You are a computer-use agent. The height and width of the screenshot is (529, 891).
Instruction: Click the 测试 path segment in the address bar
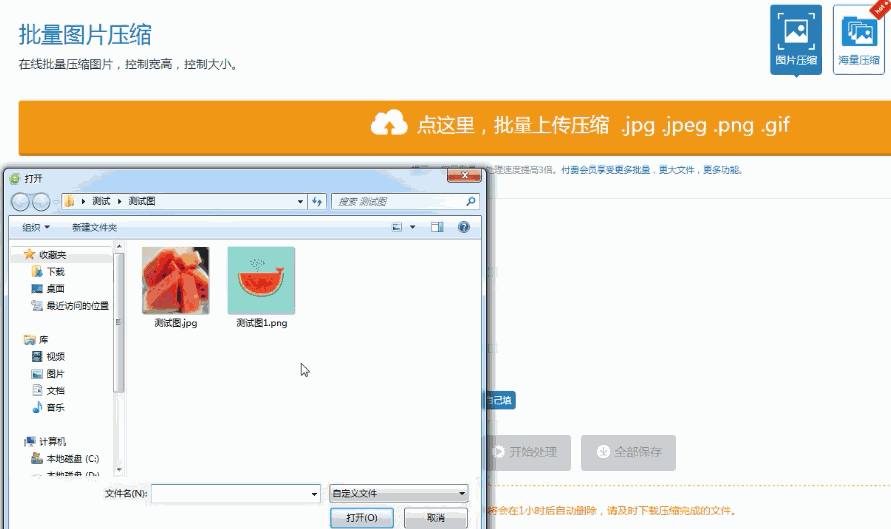[x=101, y=201]
